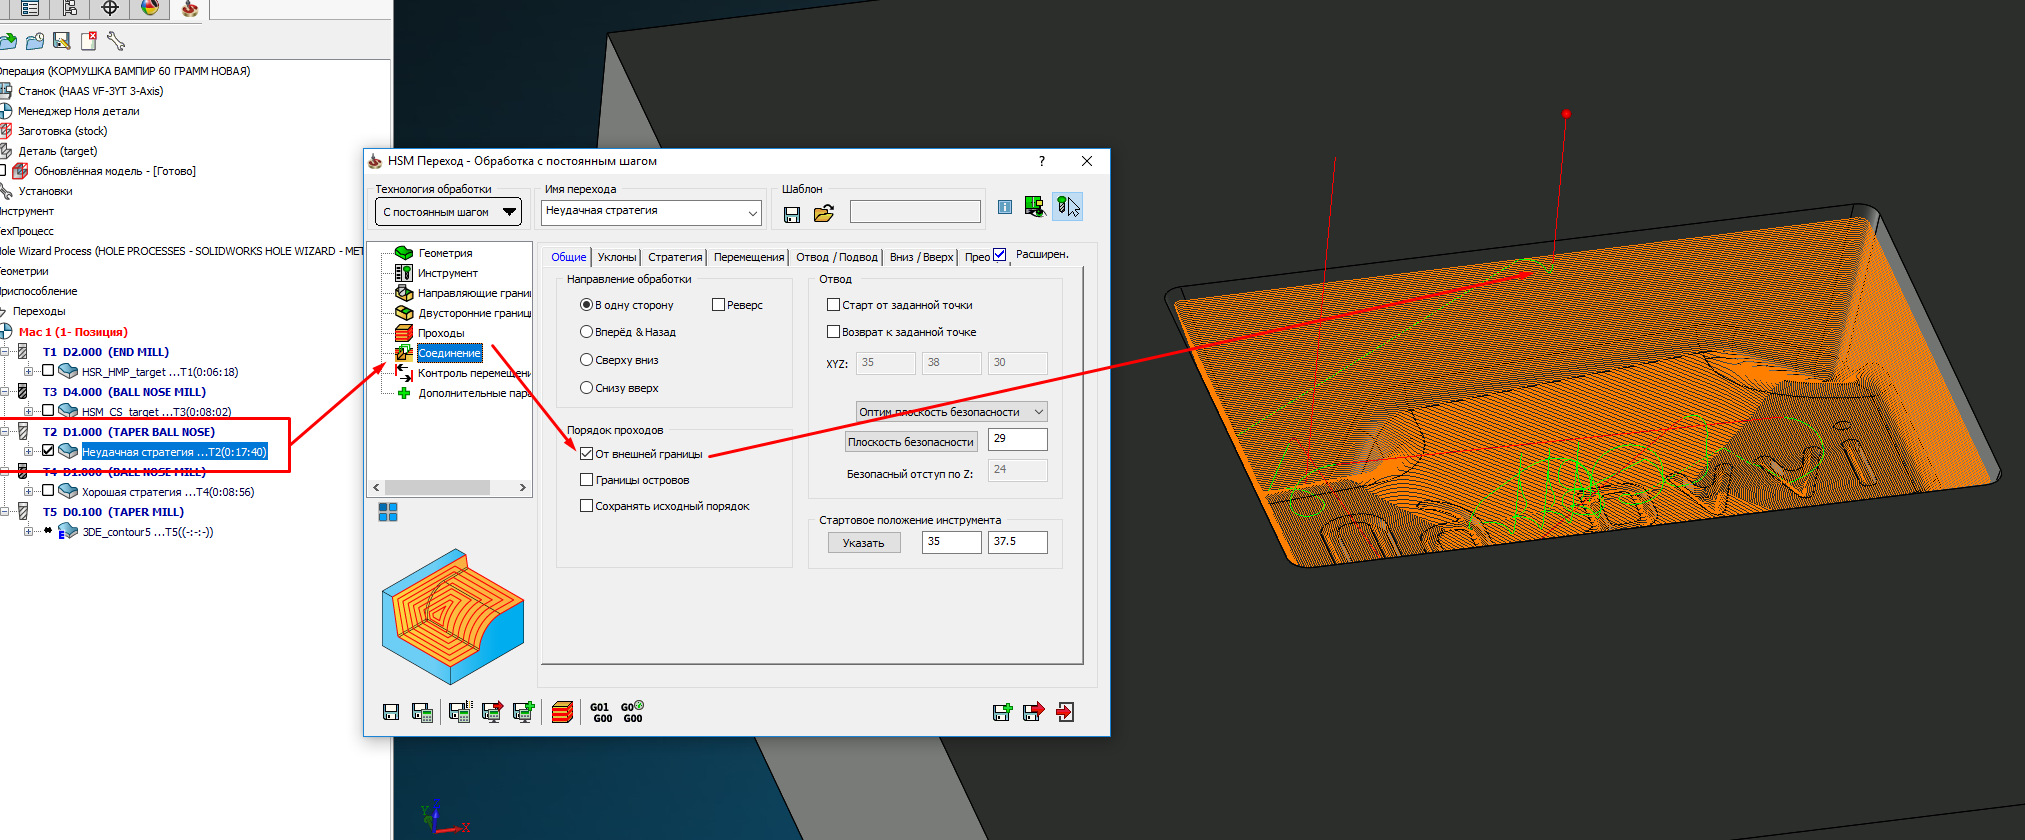Switch to the Уклоны tab
2025x840 pixels.
[x=617, y=257]
